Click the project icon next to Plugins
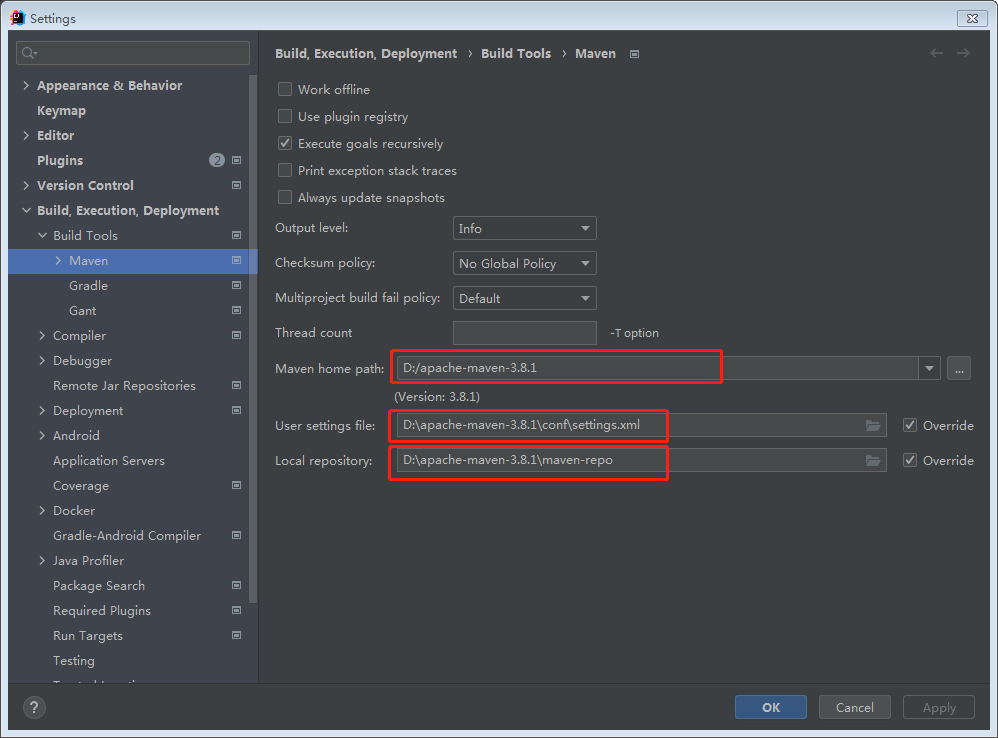The height and width of the screenshot is (738, 998). [x=237, y=160]
